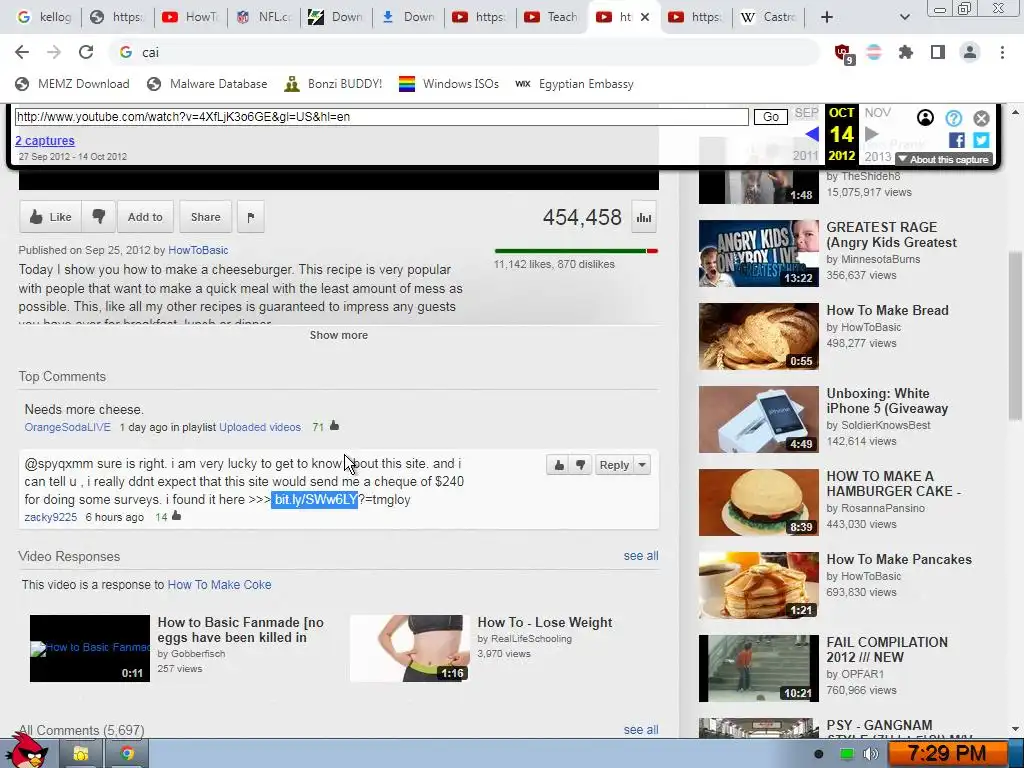Open the Malware Database bookmark
The image size is (1024, 768).
(208, 84)
